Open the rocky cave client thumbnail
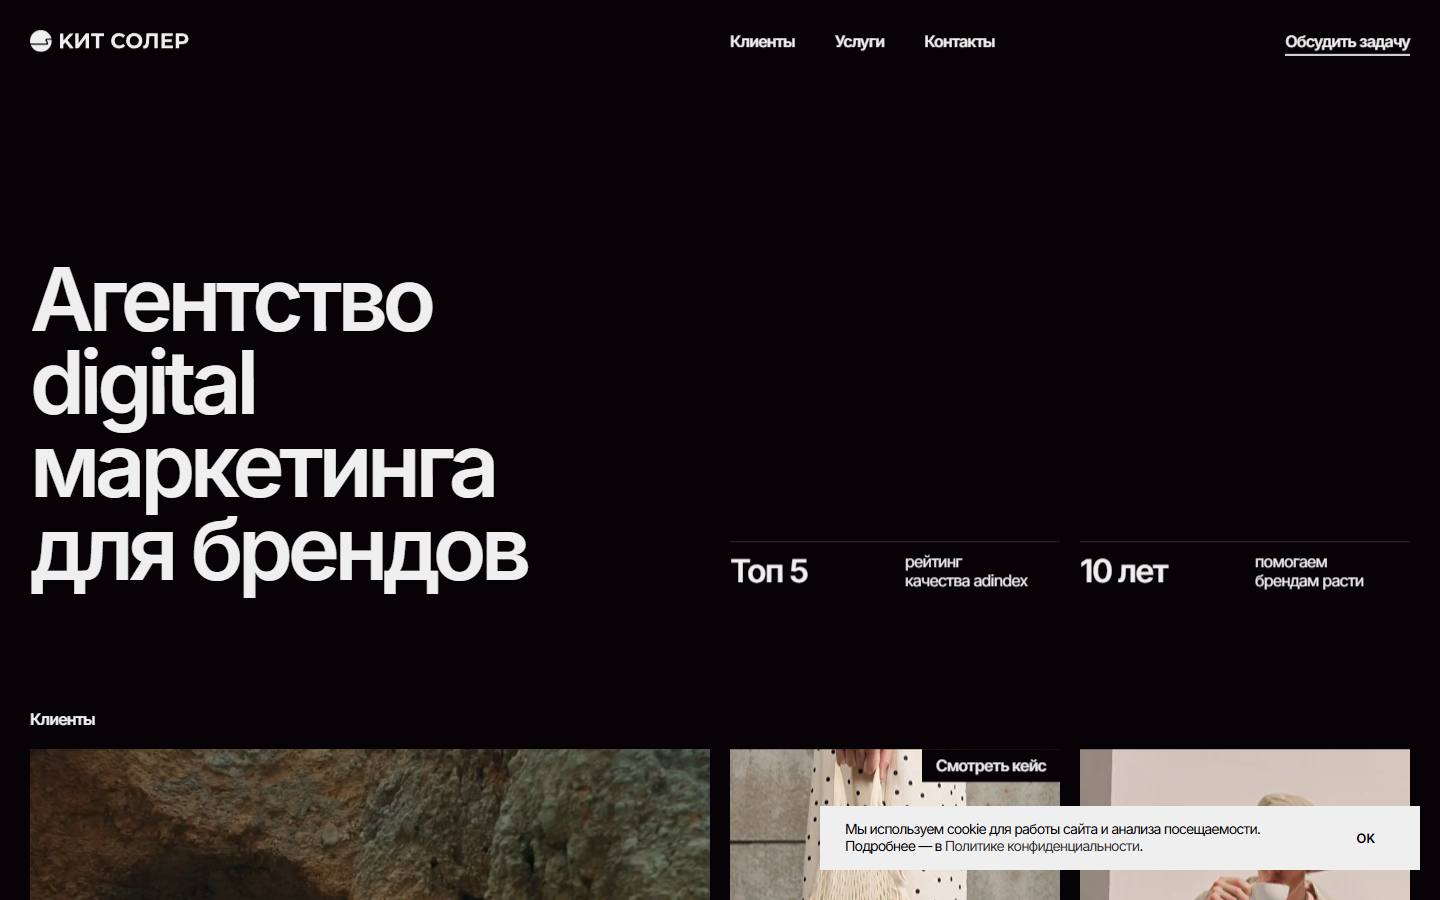1440x900 pixels. 370,824
